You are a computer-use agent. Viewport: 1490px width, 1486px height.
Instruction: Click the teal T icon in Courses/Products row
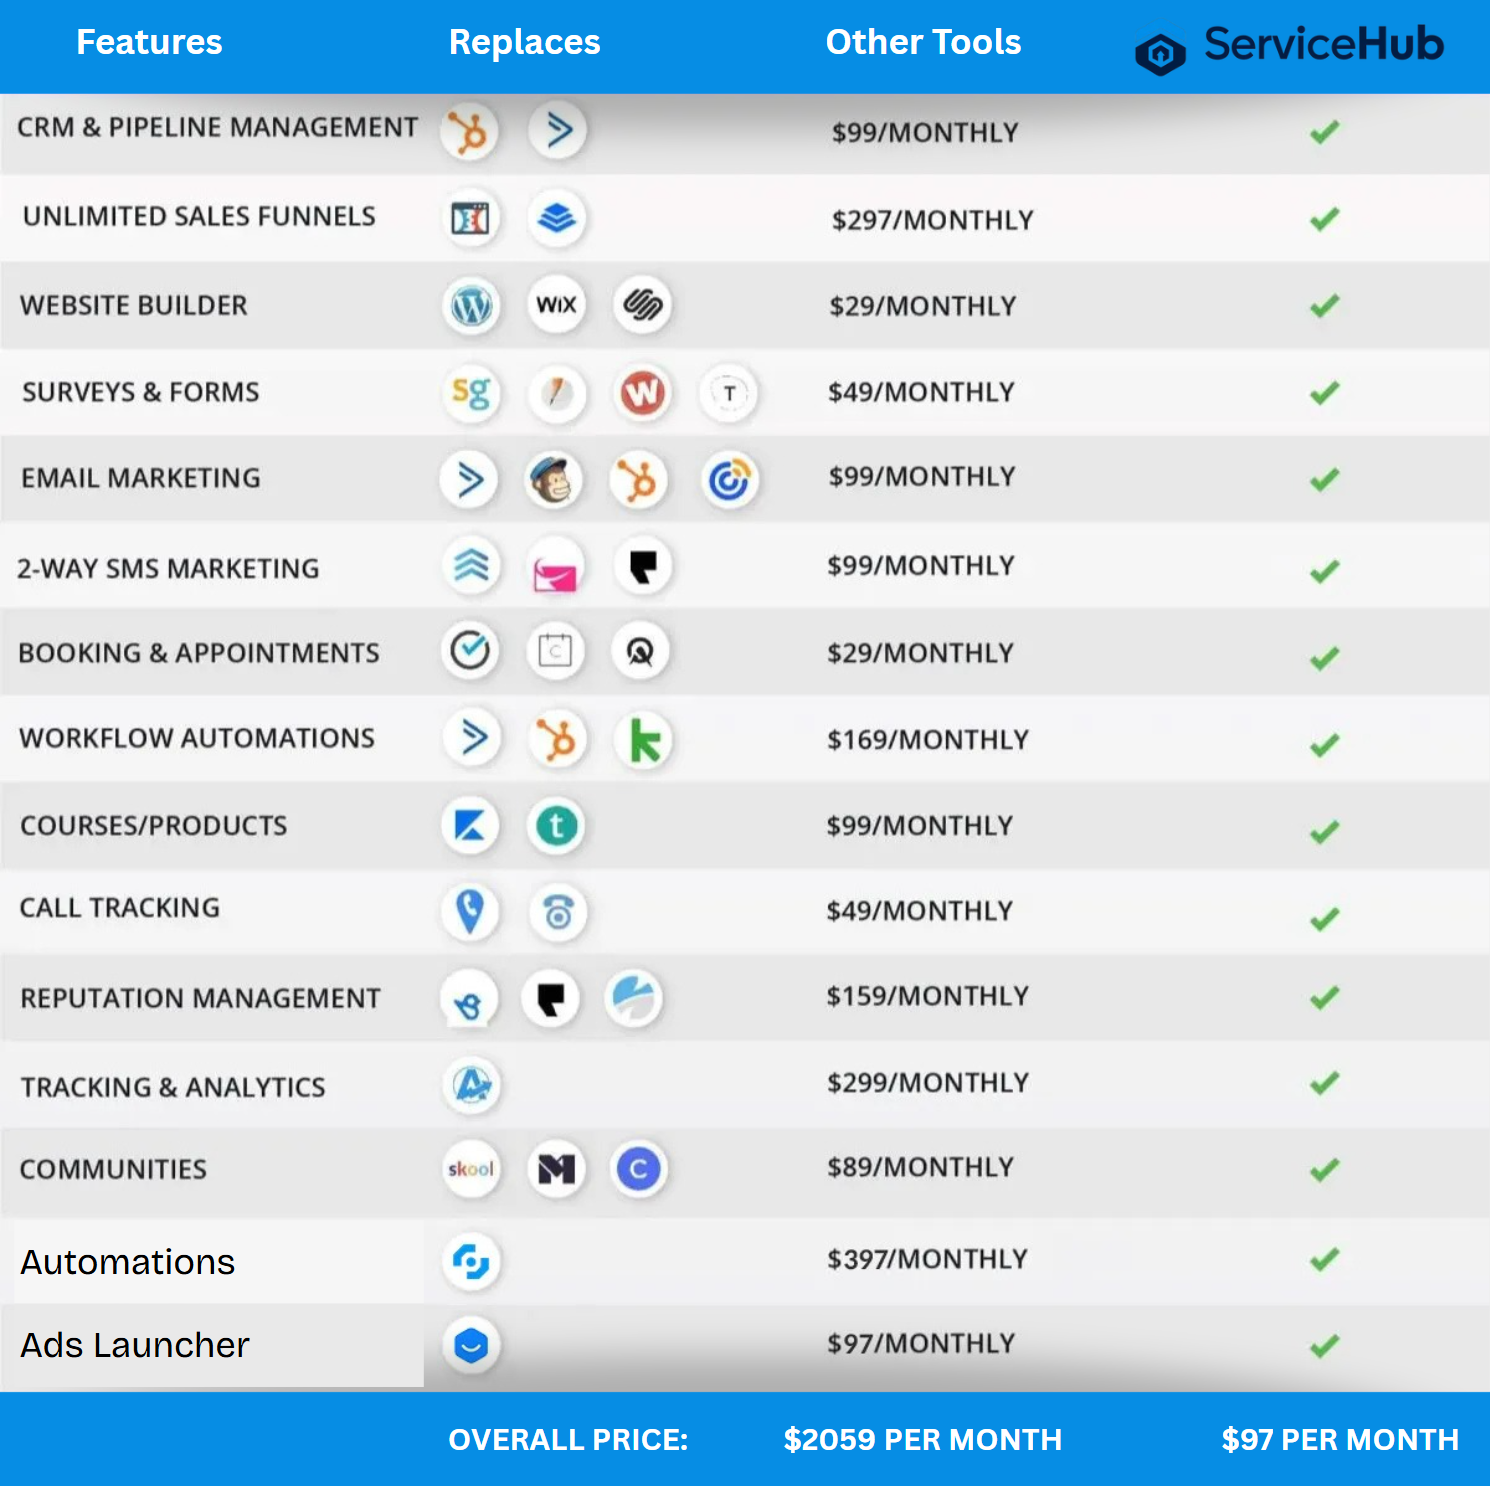pos(556,827)
